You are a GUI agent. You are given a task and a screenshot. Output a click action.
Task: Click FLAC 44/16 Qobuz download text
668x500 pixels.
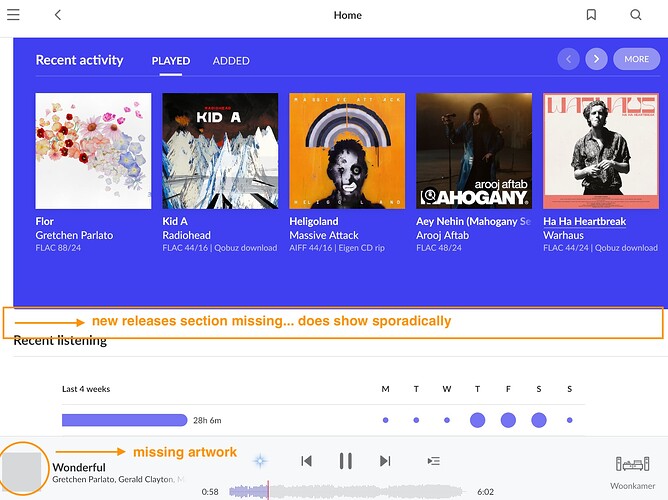pos(220,248)
